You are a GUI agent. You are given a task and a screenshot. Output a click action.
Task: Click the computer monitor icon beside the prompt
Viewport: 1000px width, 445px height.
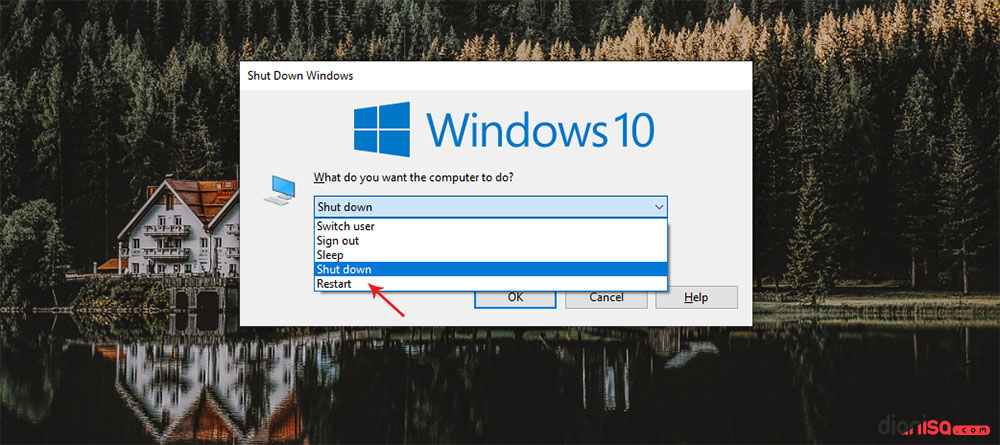pos(279,190)
